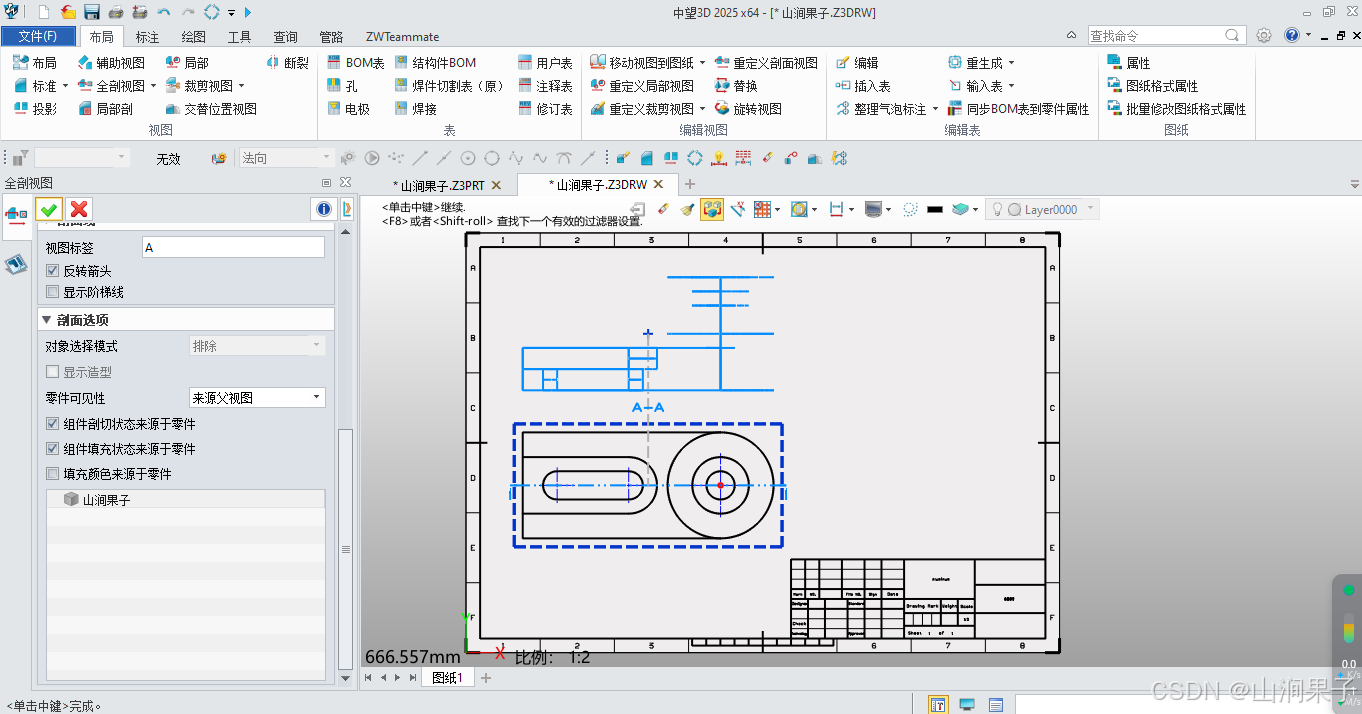Switch to the 标注 ribbon tab

click(x=147, y=37)
